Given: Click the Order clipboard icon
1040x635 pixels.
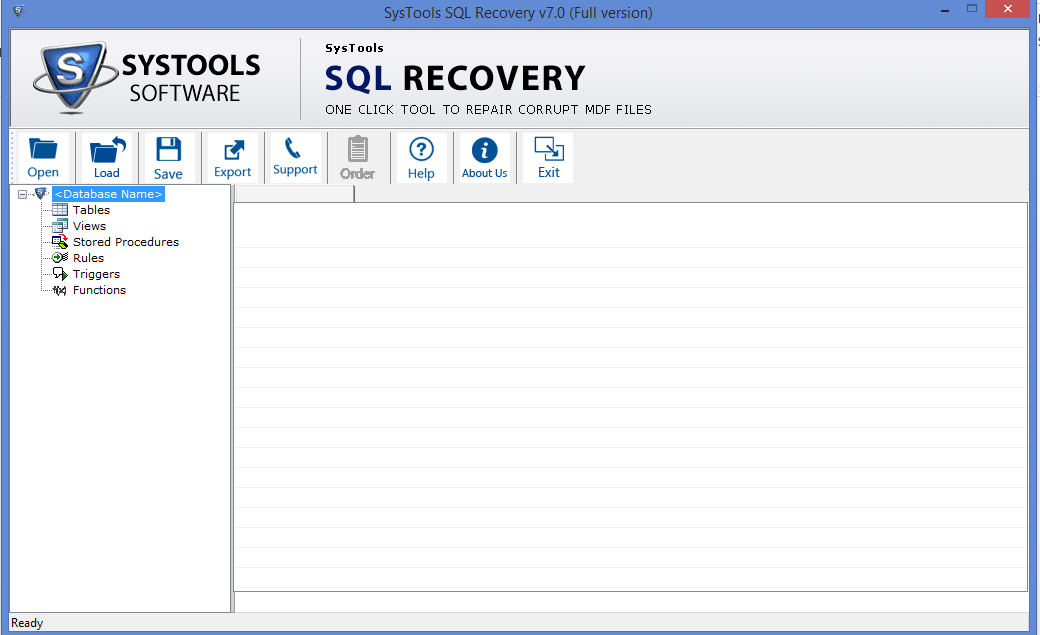Looking at the screenshot, I should (358, 149).
